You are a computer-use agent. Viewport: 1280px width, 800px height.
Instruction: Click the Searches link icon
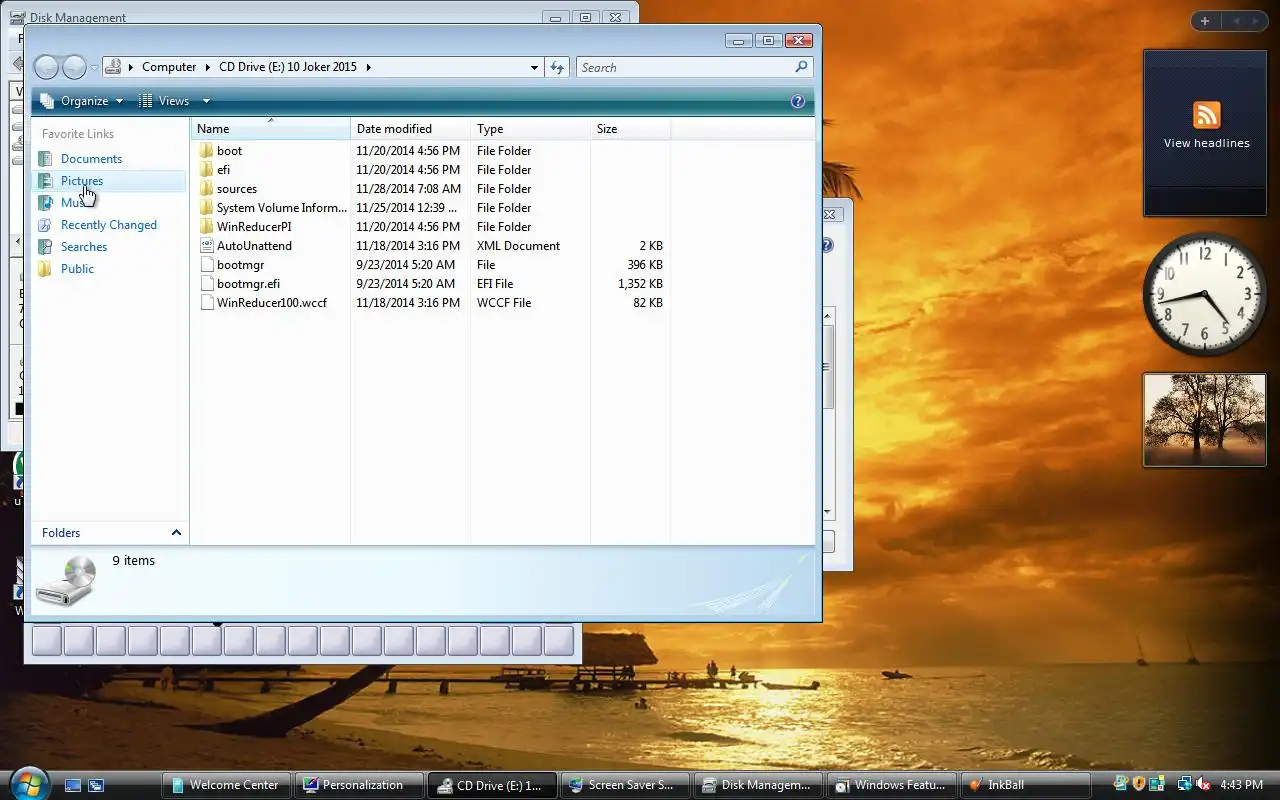pos(45,247)
